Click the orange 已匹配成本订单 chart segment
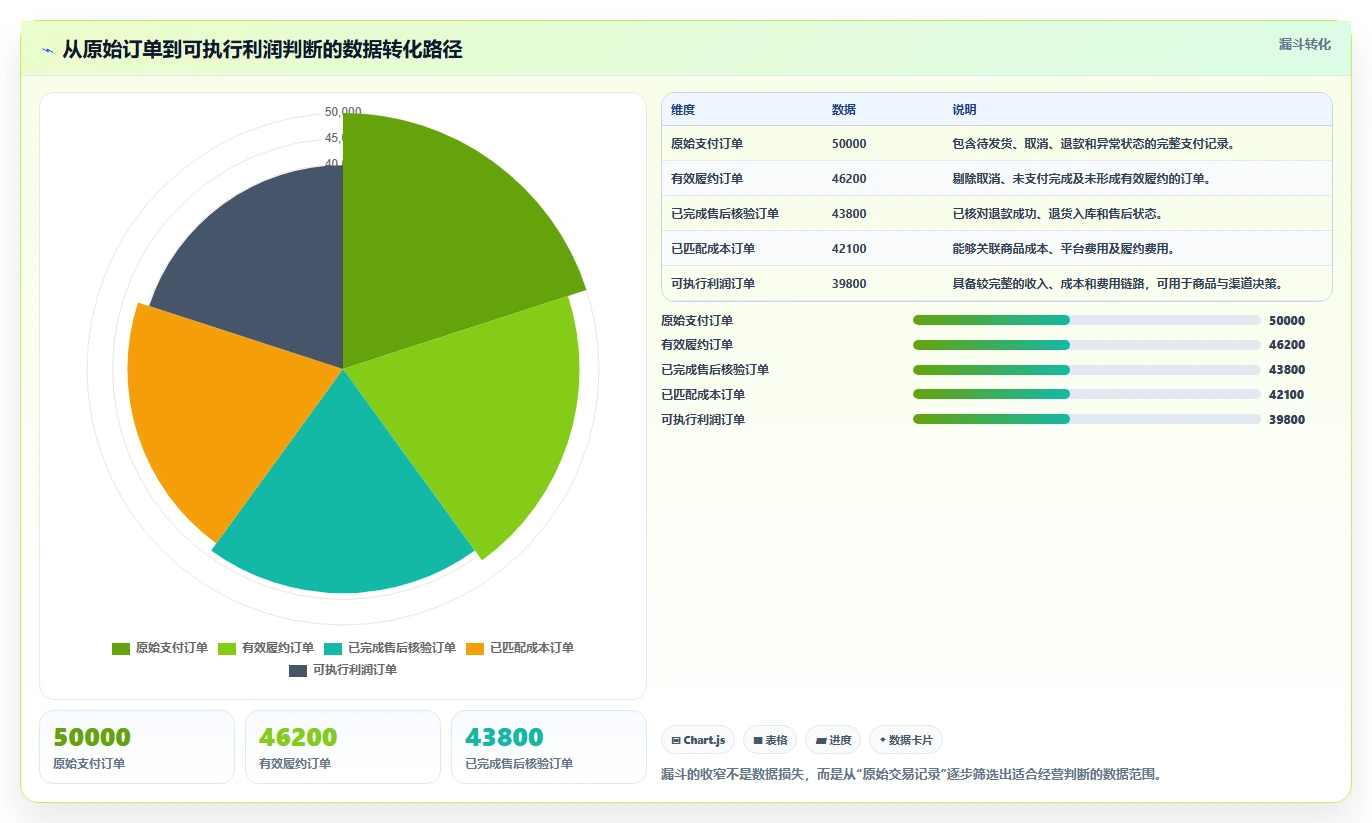This screenshot has height=823, width=1372. 220,410
